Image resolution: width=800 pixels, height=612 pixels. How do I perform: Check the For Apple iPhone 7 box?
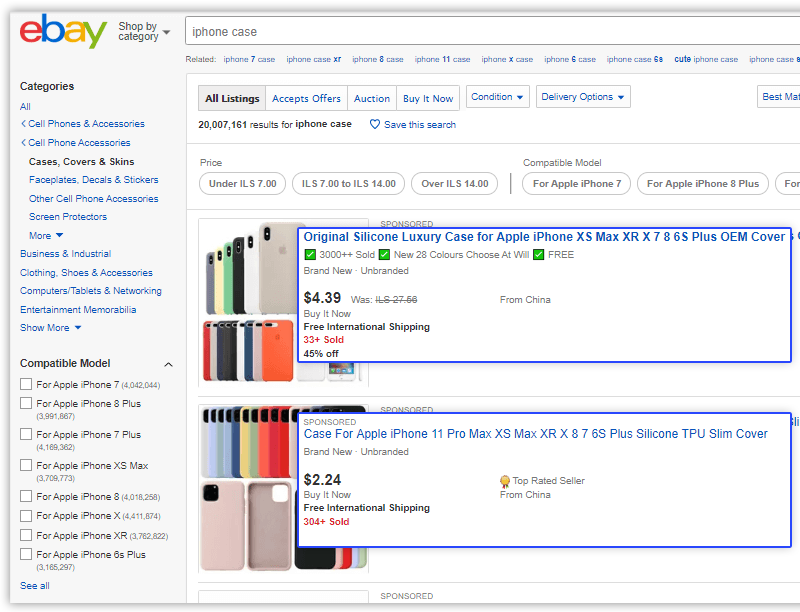pos(26,384)
